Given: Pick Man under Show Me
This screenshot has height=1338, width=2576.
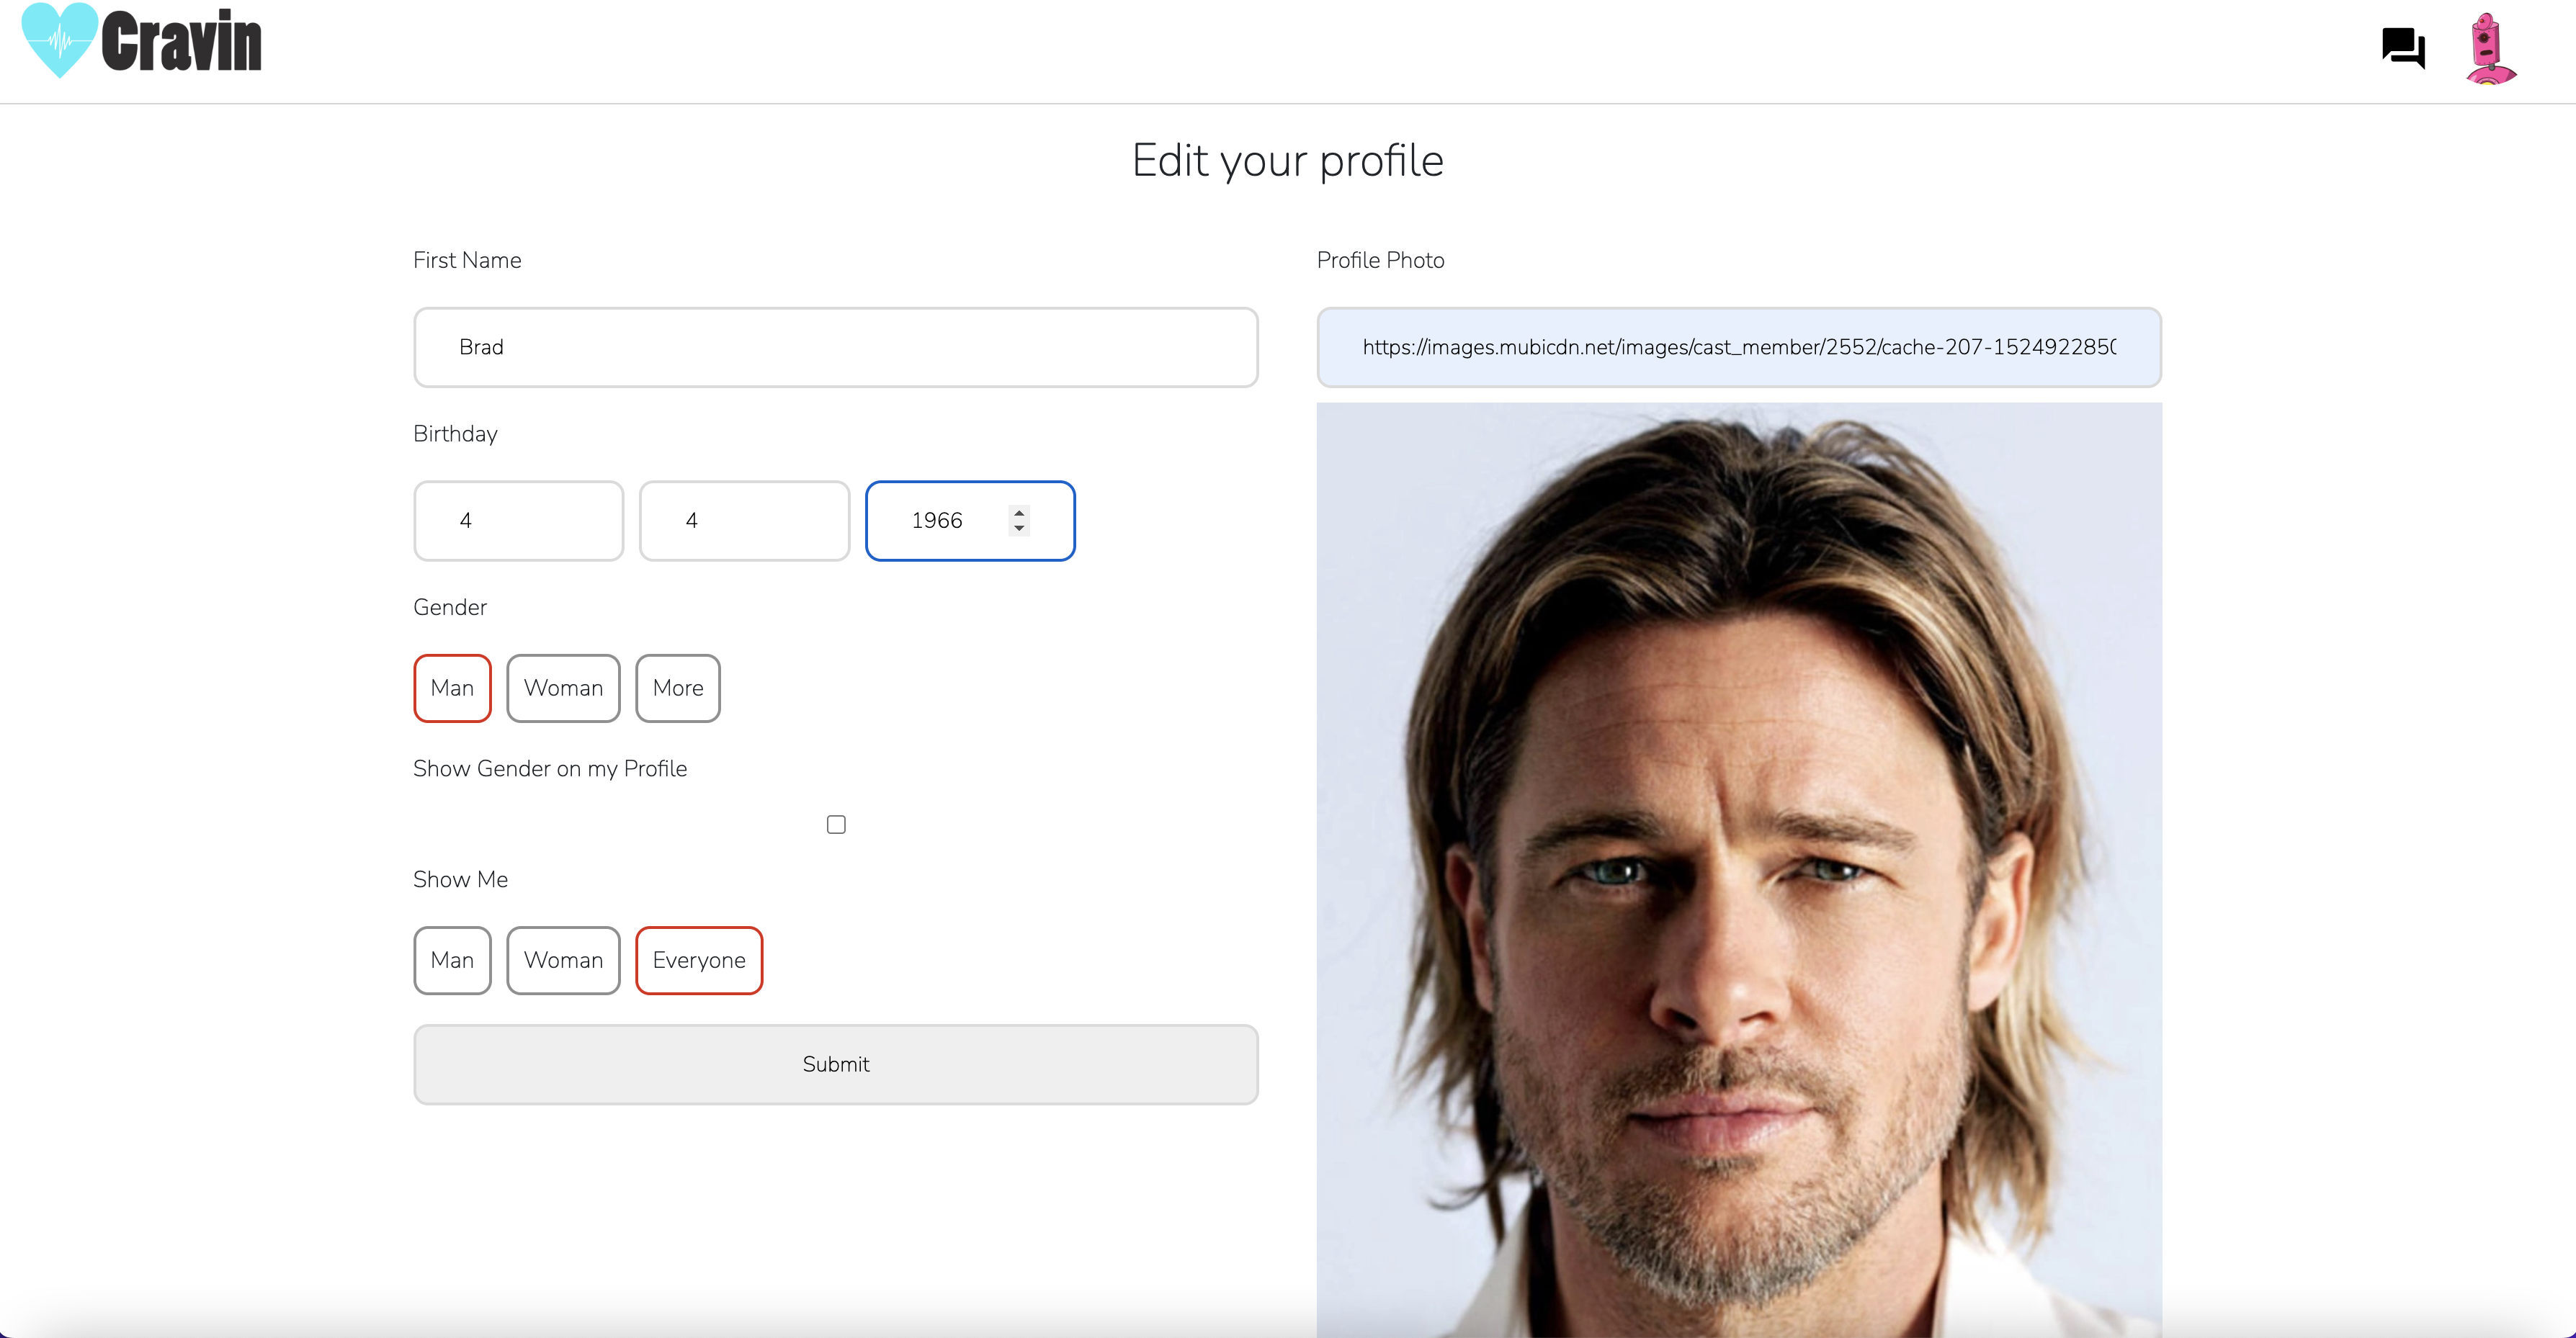Looking at the screenshot, I should (x=452, y=960).
